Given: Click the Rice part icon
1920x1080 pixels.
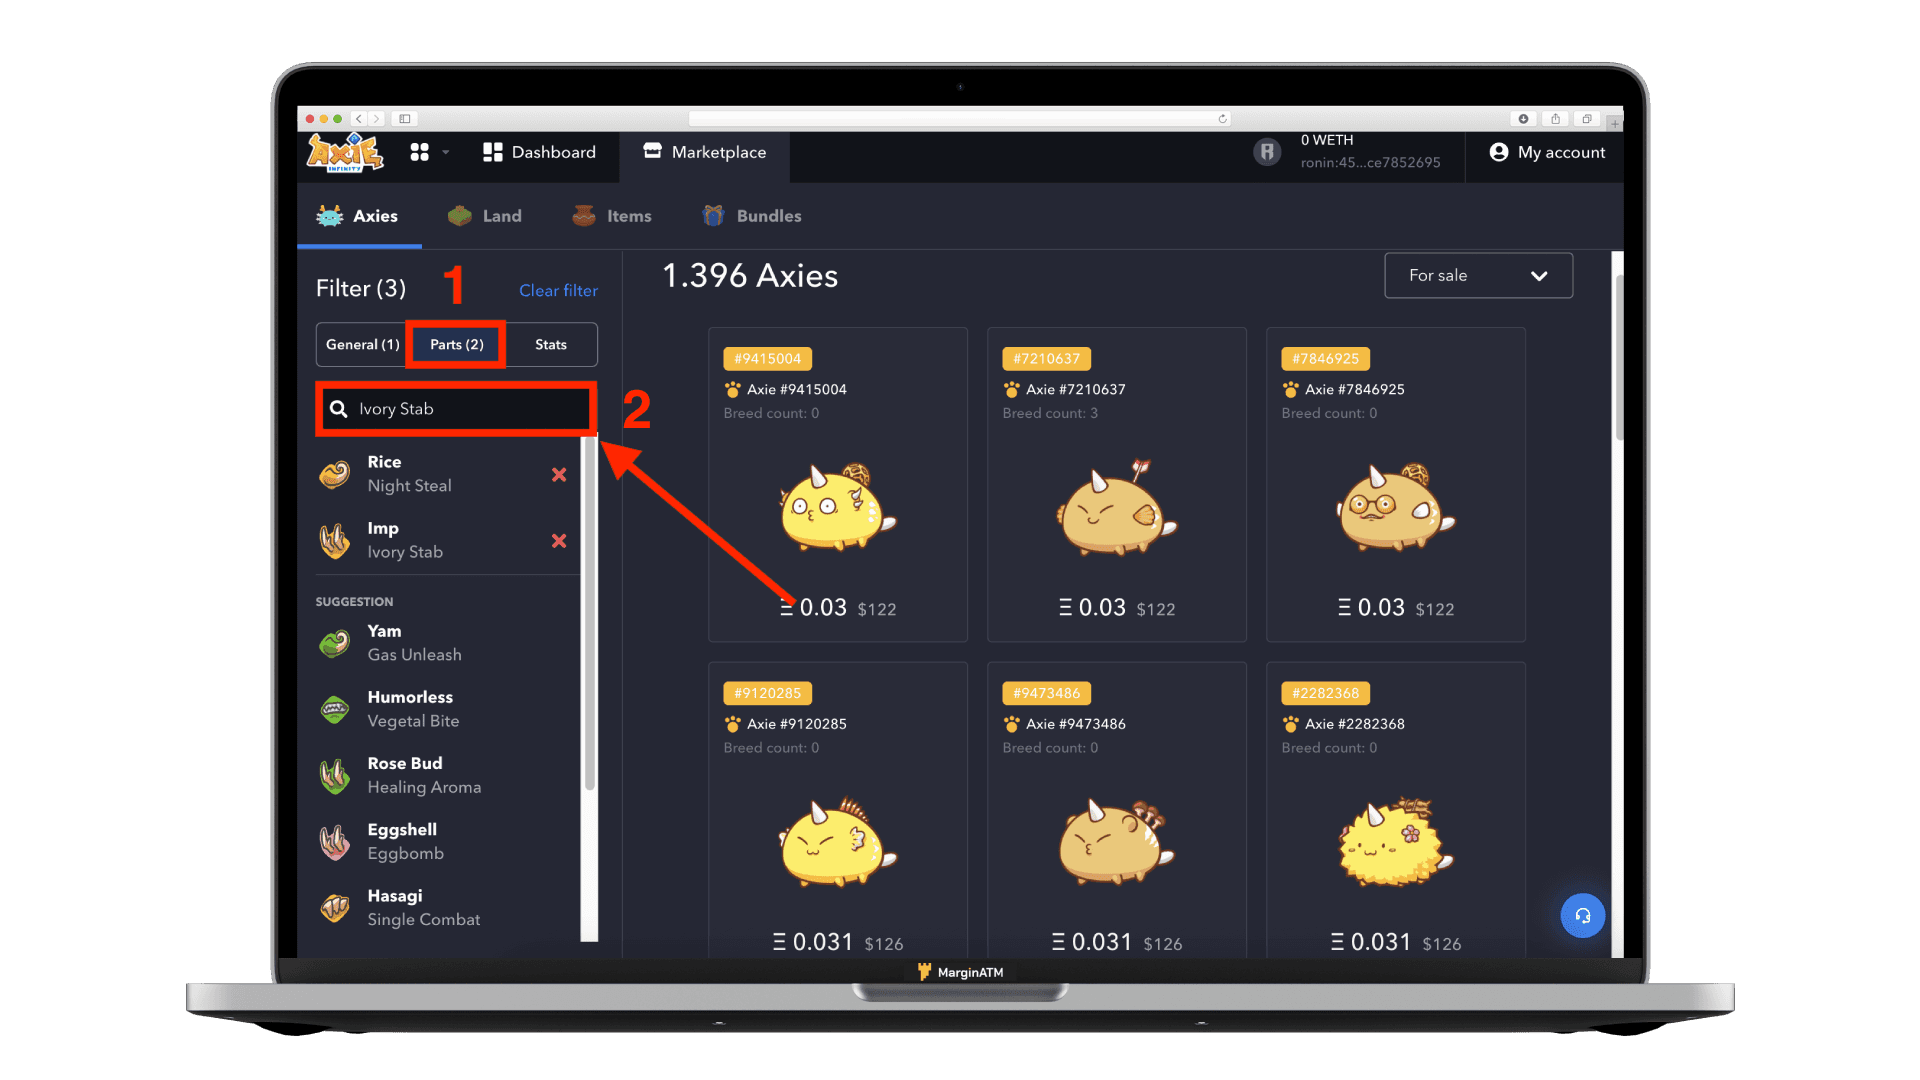Looking at the screenshot, I should [x=335, y=474].
